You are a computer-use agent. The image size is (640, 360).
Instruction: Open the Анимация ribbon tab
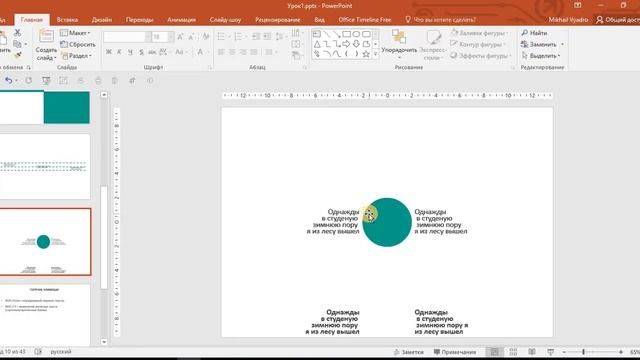[x=181, y=20]
